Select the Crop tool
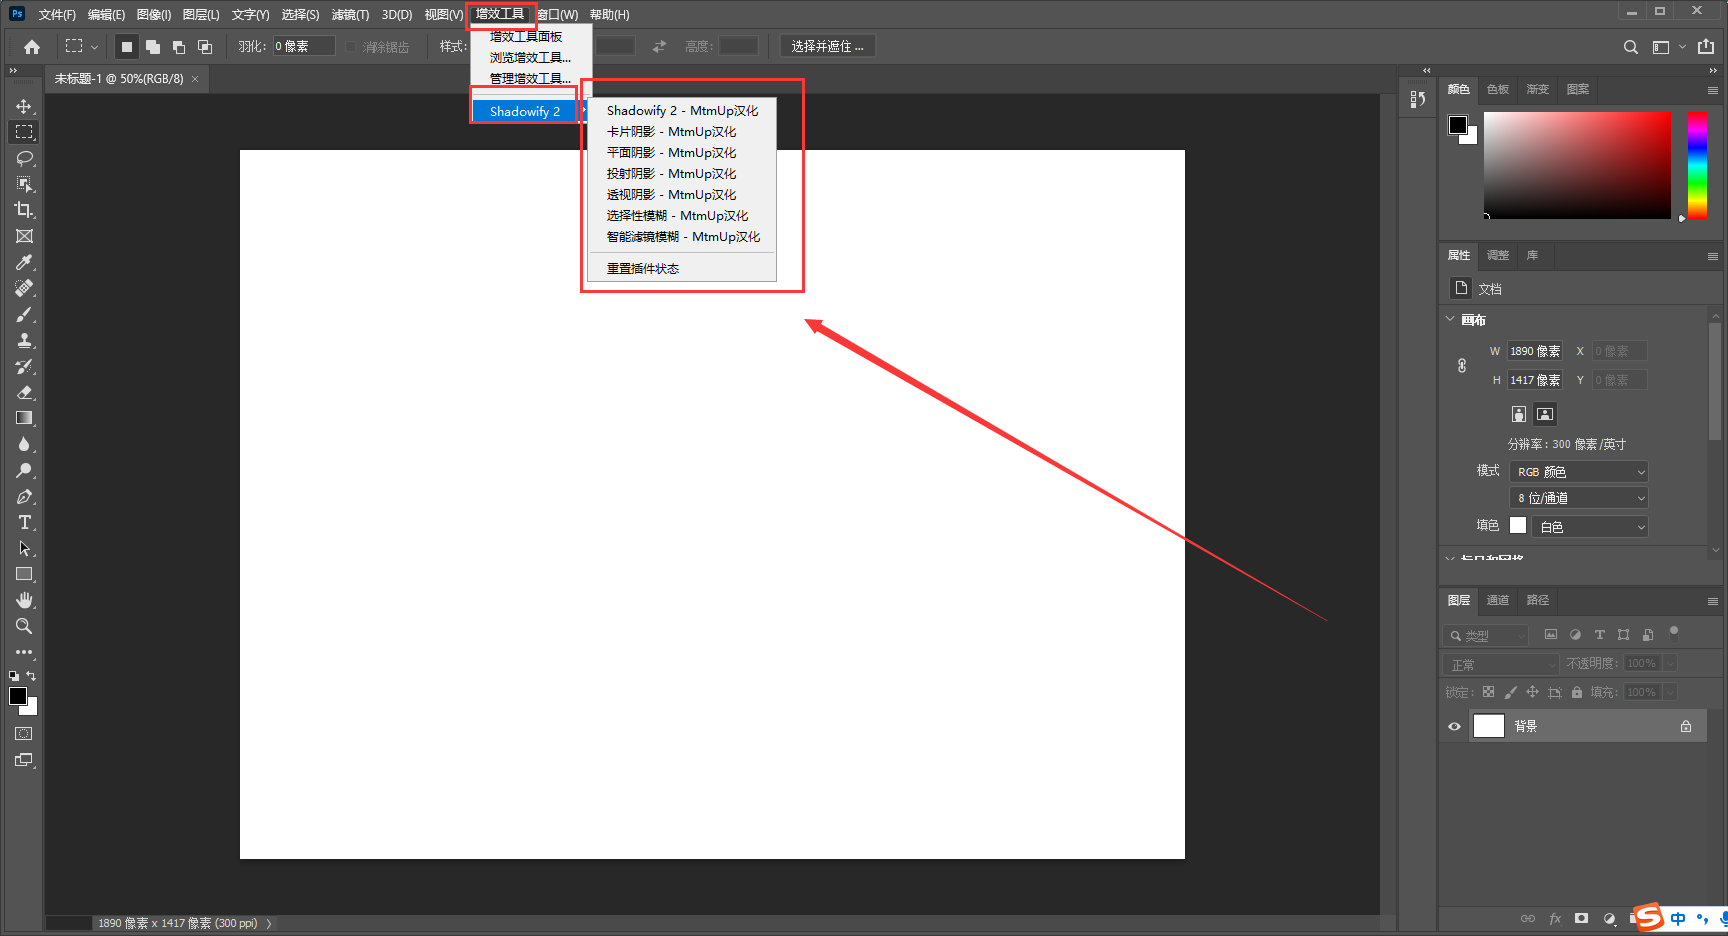 pos(24,210)
